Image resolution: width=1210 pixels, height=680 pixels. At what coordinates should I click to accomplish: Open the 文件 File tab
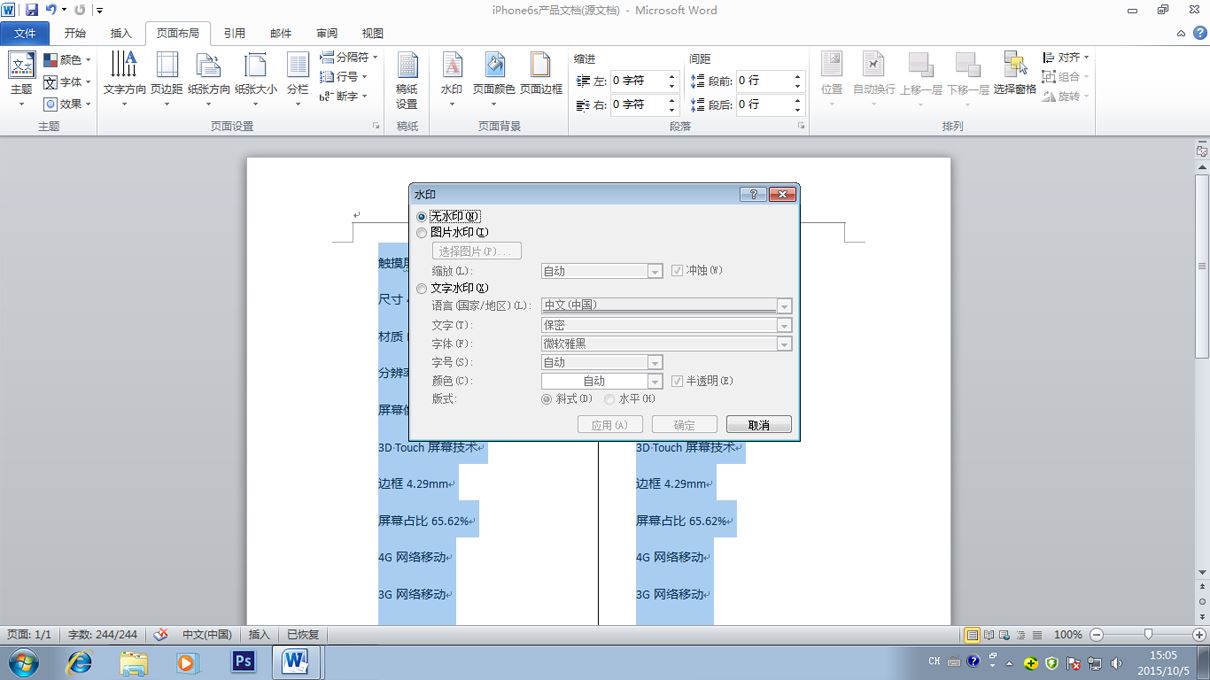pyautogui.click(x=25, y=33)
